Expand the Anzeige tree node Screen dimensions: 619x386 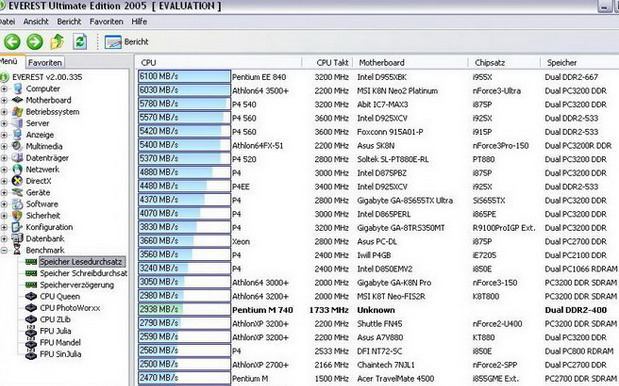[4, 135]
